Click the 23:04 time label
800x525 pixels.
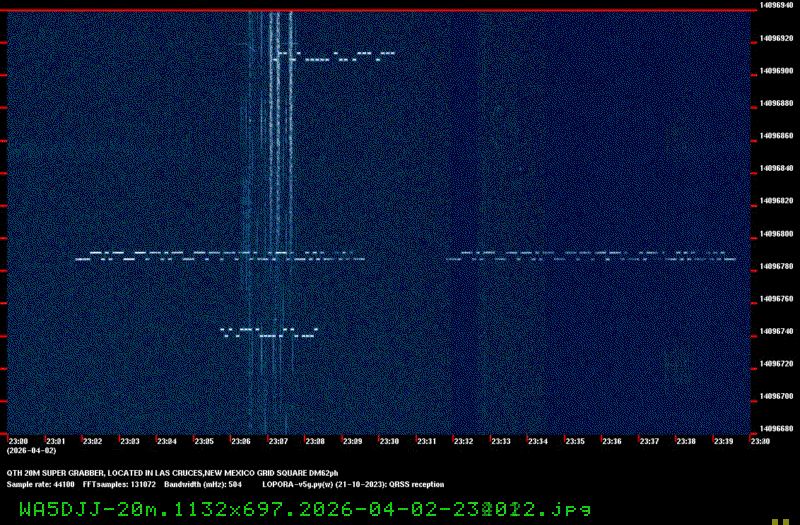pyautogui.click(x=167, y=441)
